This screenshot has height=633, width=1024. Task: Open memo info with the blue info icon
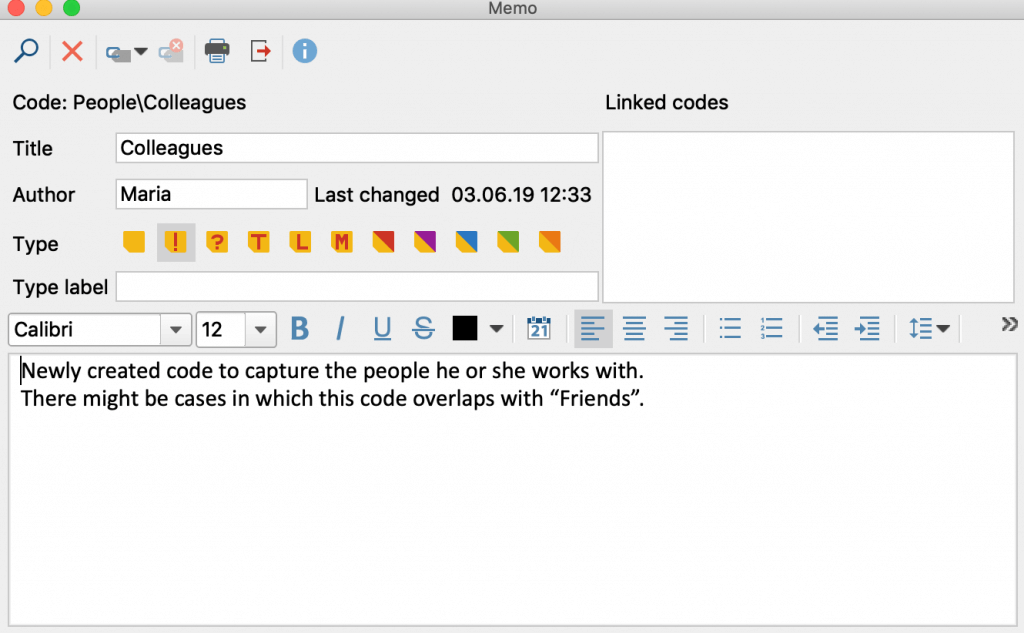305,51
